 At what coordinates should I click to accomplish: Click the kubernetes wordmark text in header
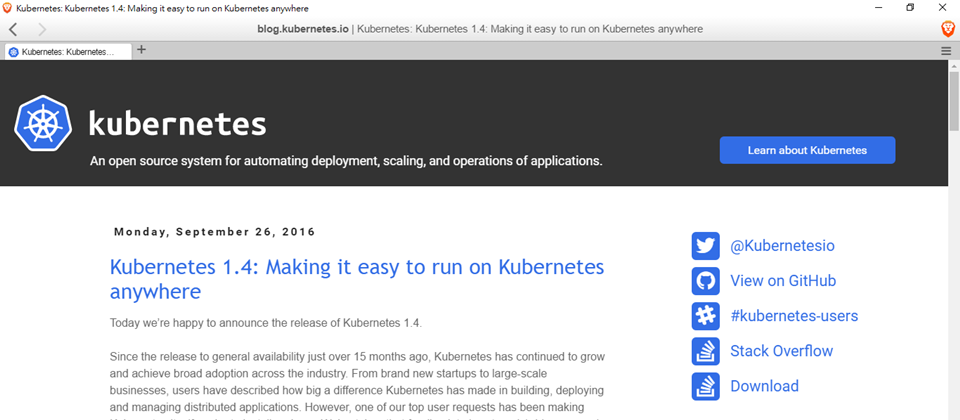coord(178,124)
